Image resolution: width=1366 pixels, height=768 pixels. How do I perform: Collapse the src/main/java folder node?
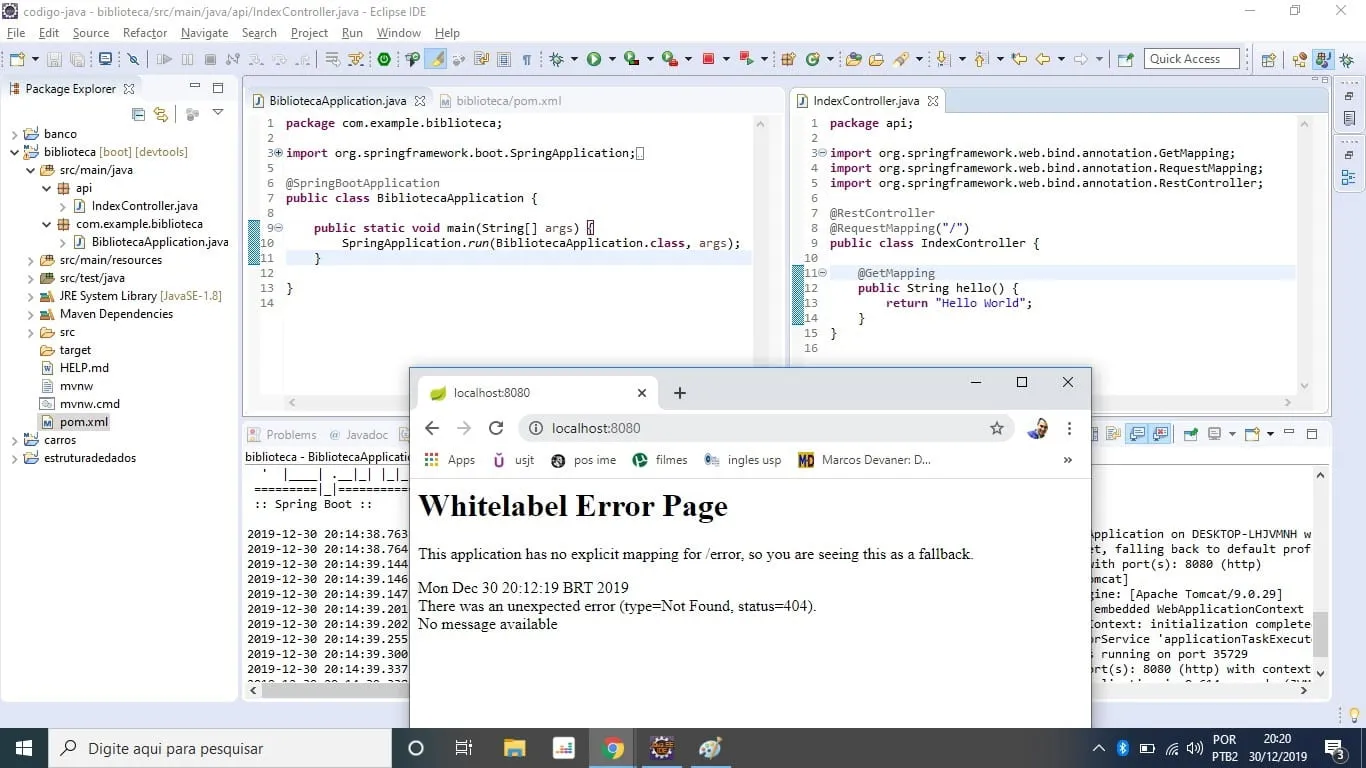[30, 170]
